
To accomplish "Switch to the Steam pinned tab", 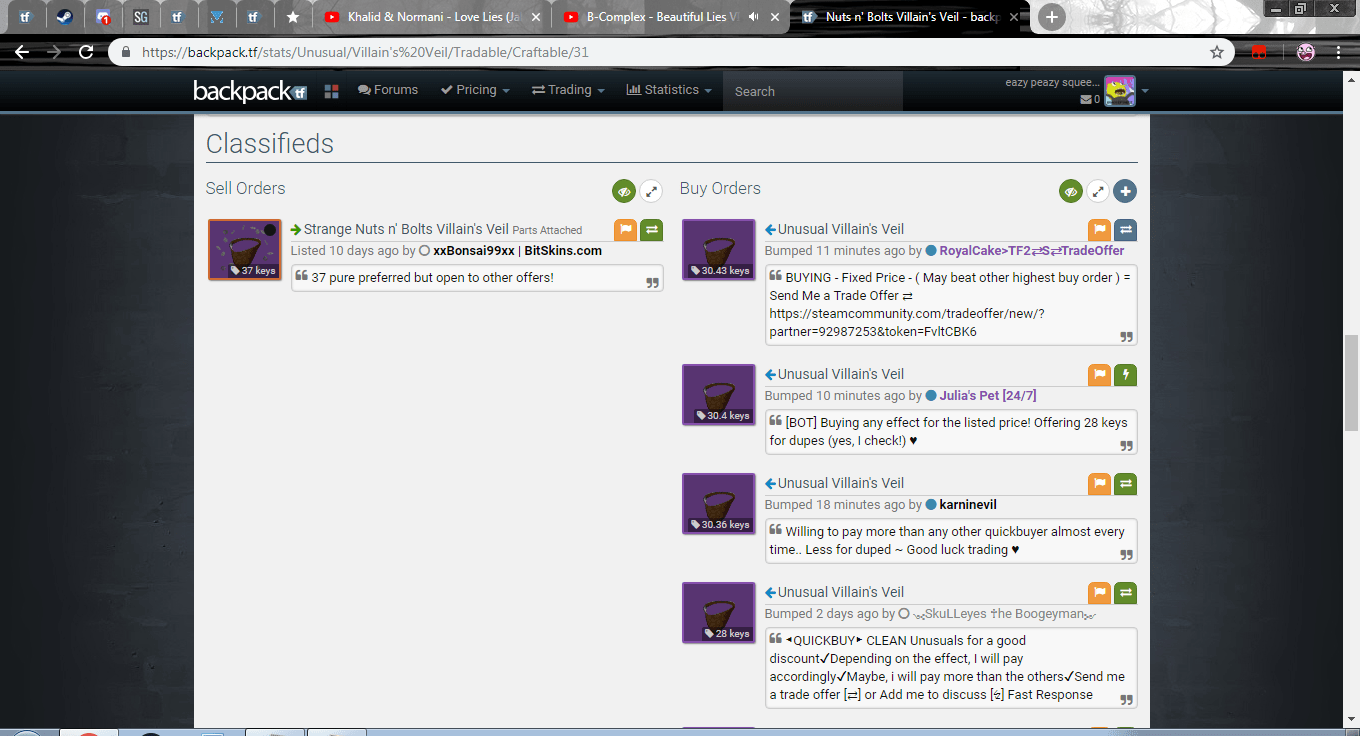I will [x=64, y=17].
